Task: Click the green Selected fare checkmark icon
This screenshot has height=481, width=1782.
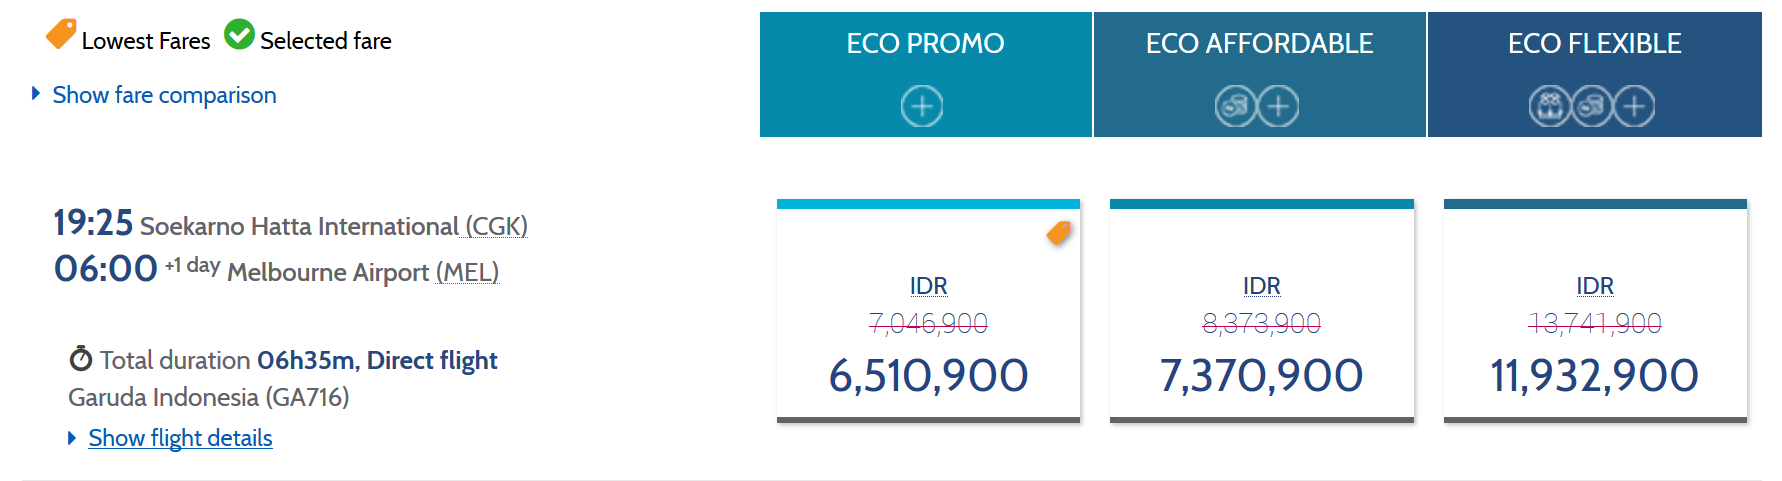Action: point(239,34)
